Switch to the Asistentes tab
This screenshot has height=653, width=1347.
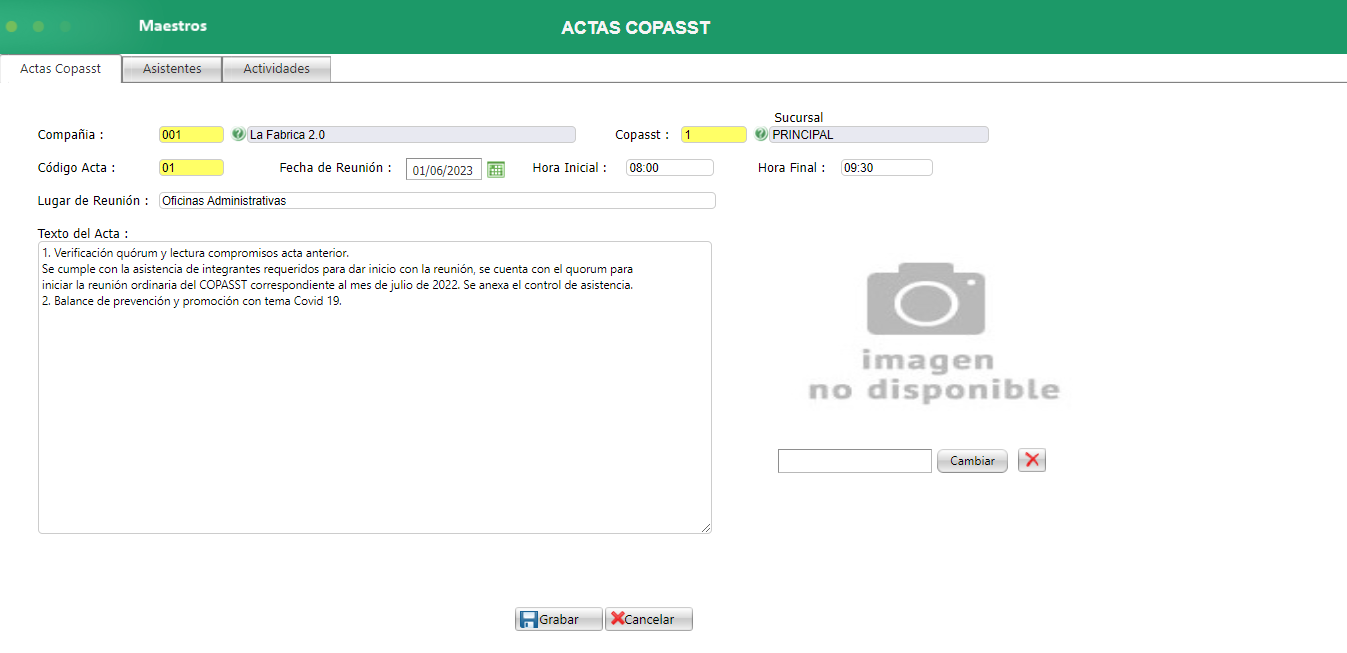point(171,68)
